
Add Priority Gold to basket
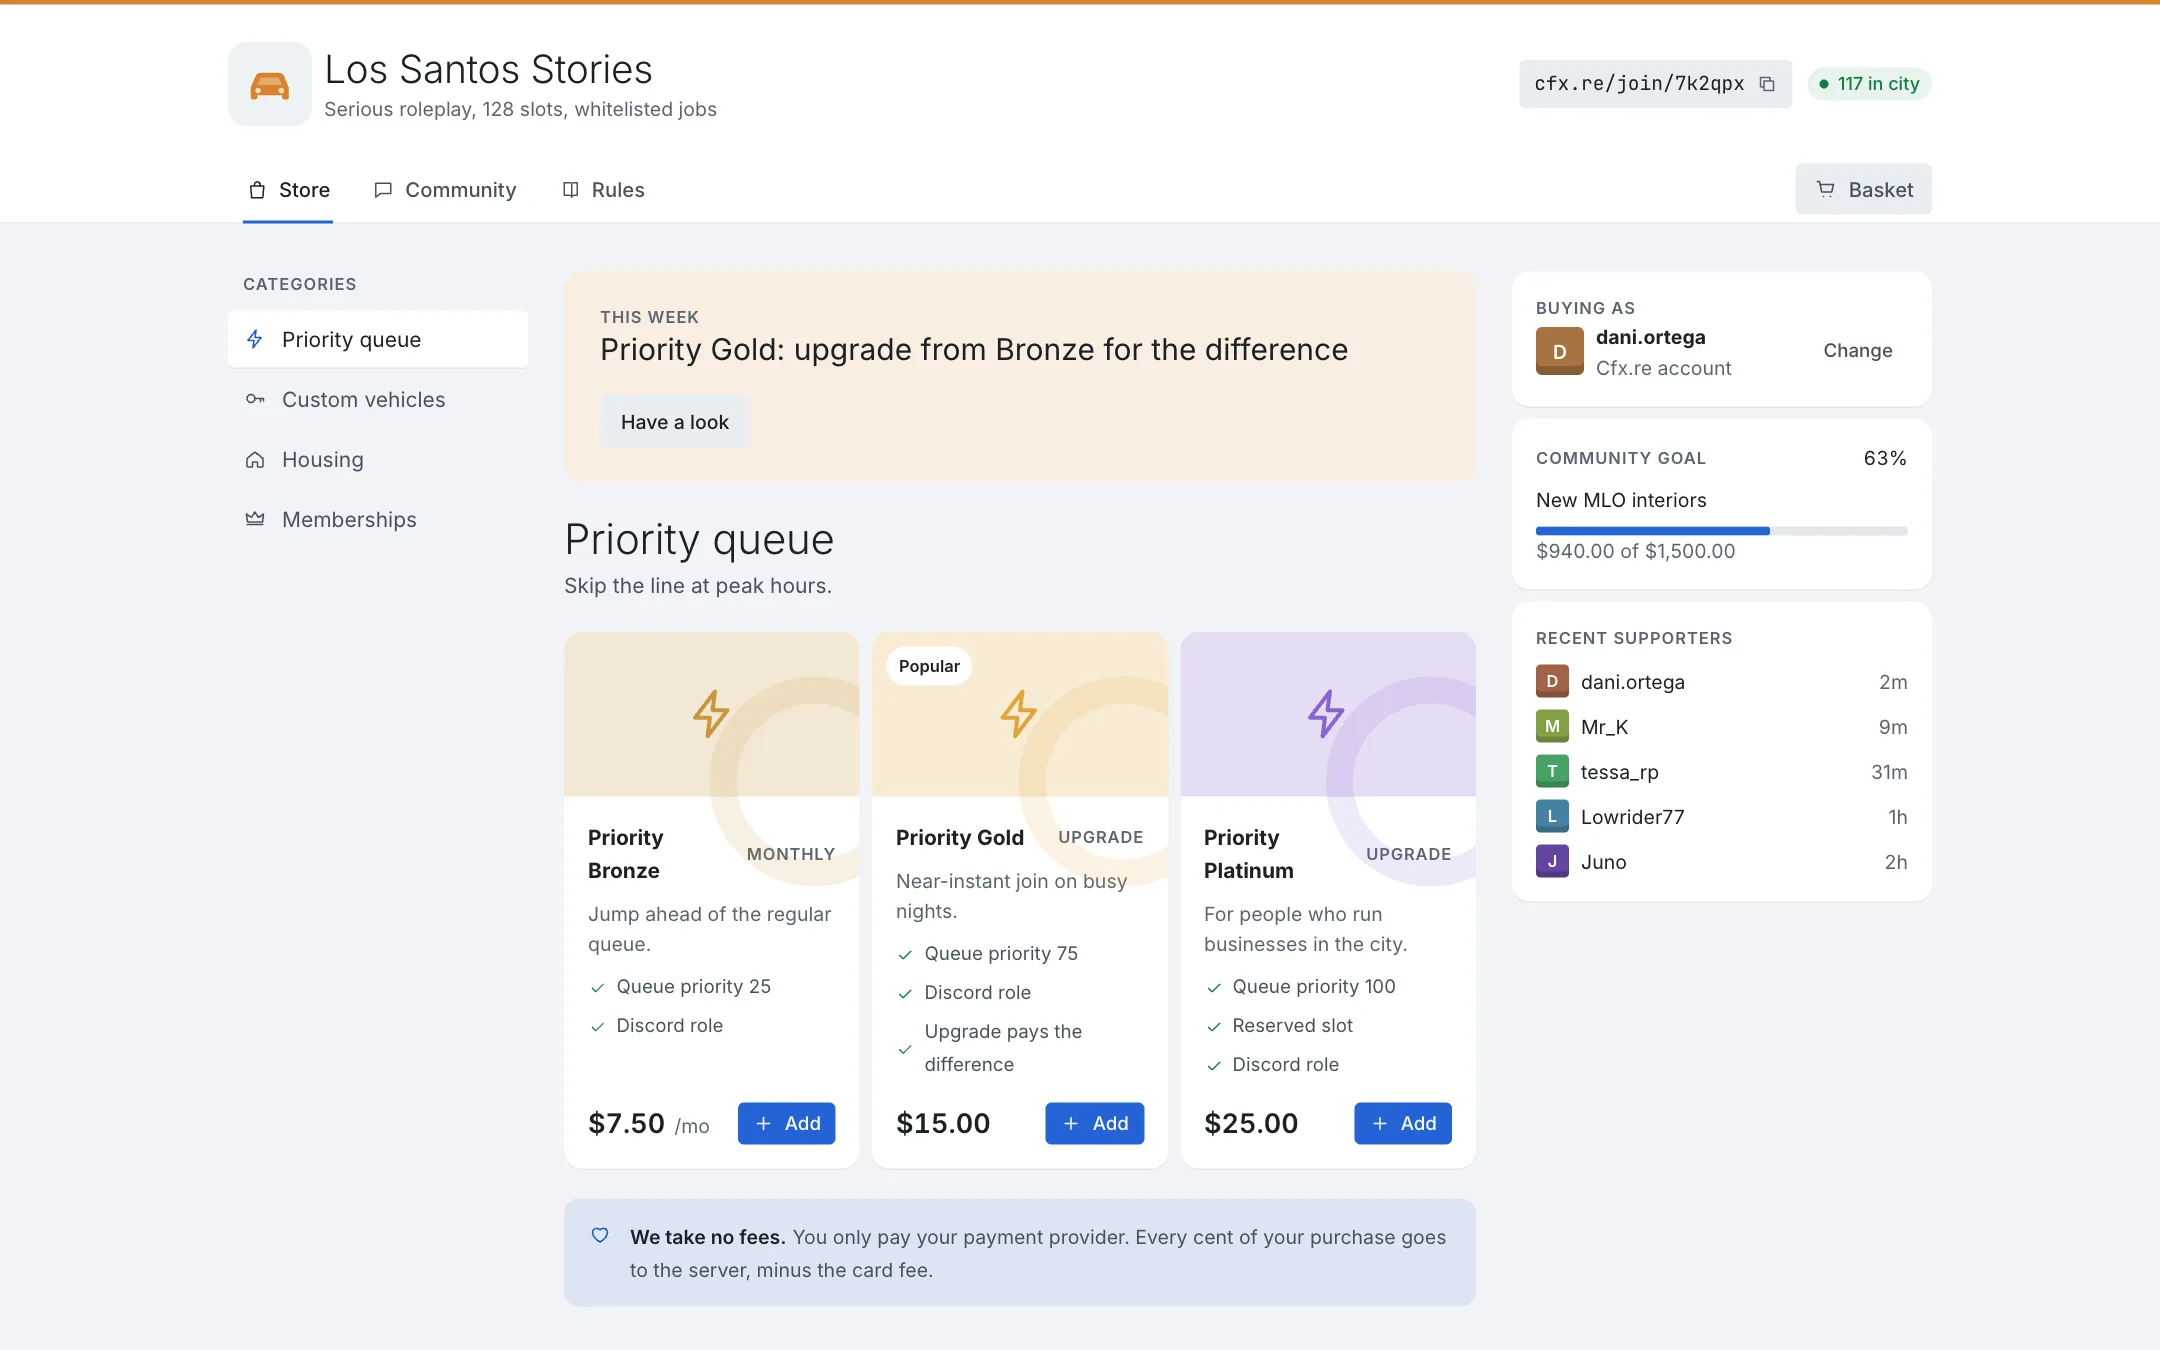tap(1094, 1123)
